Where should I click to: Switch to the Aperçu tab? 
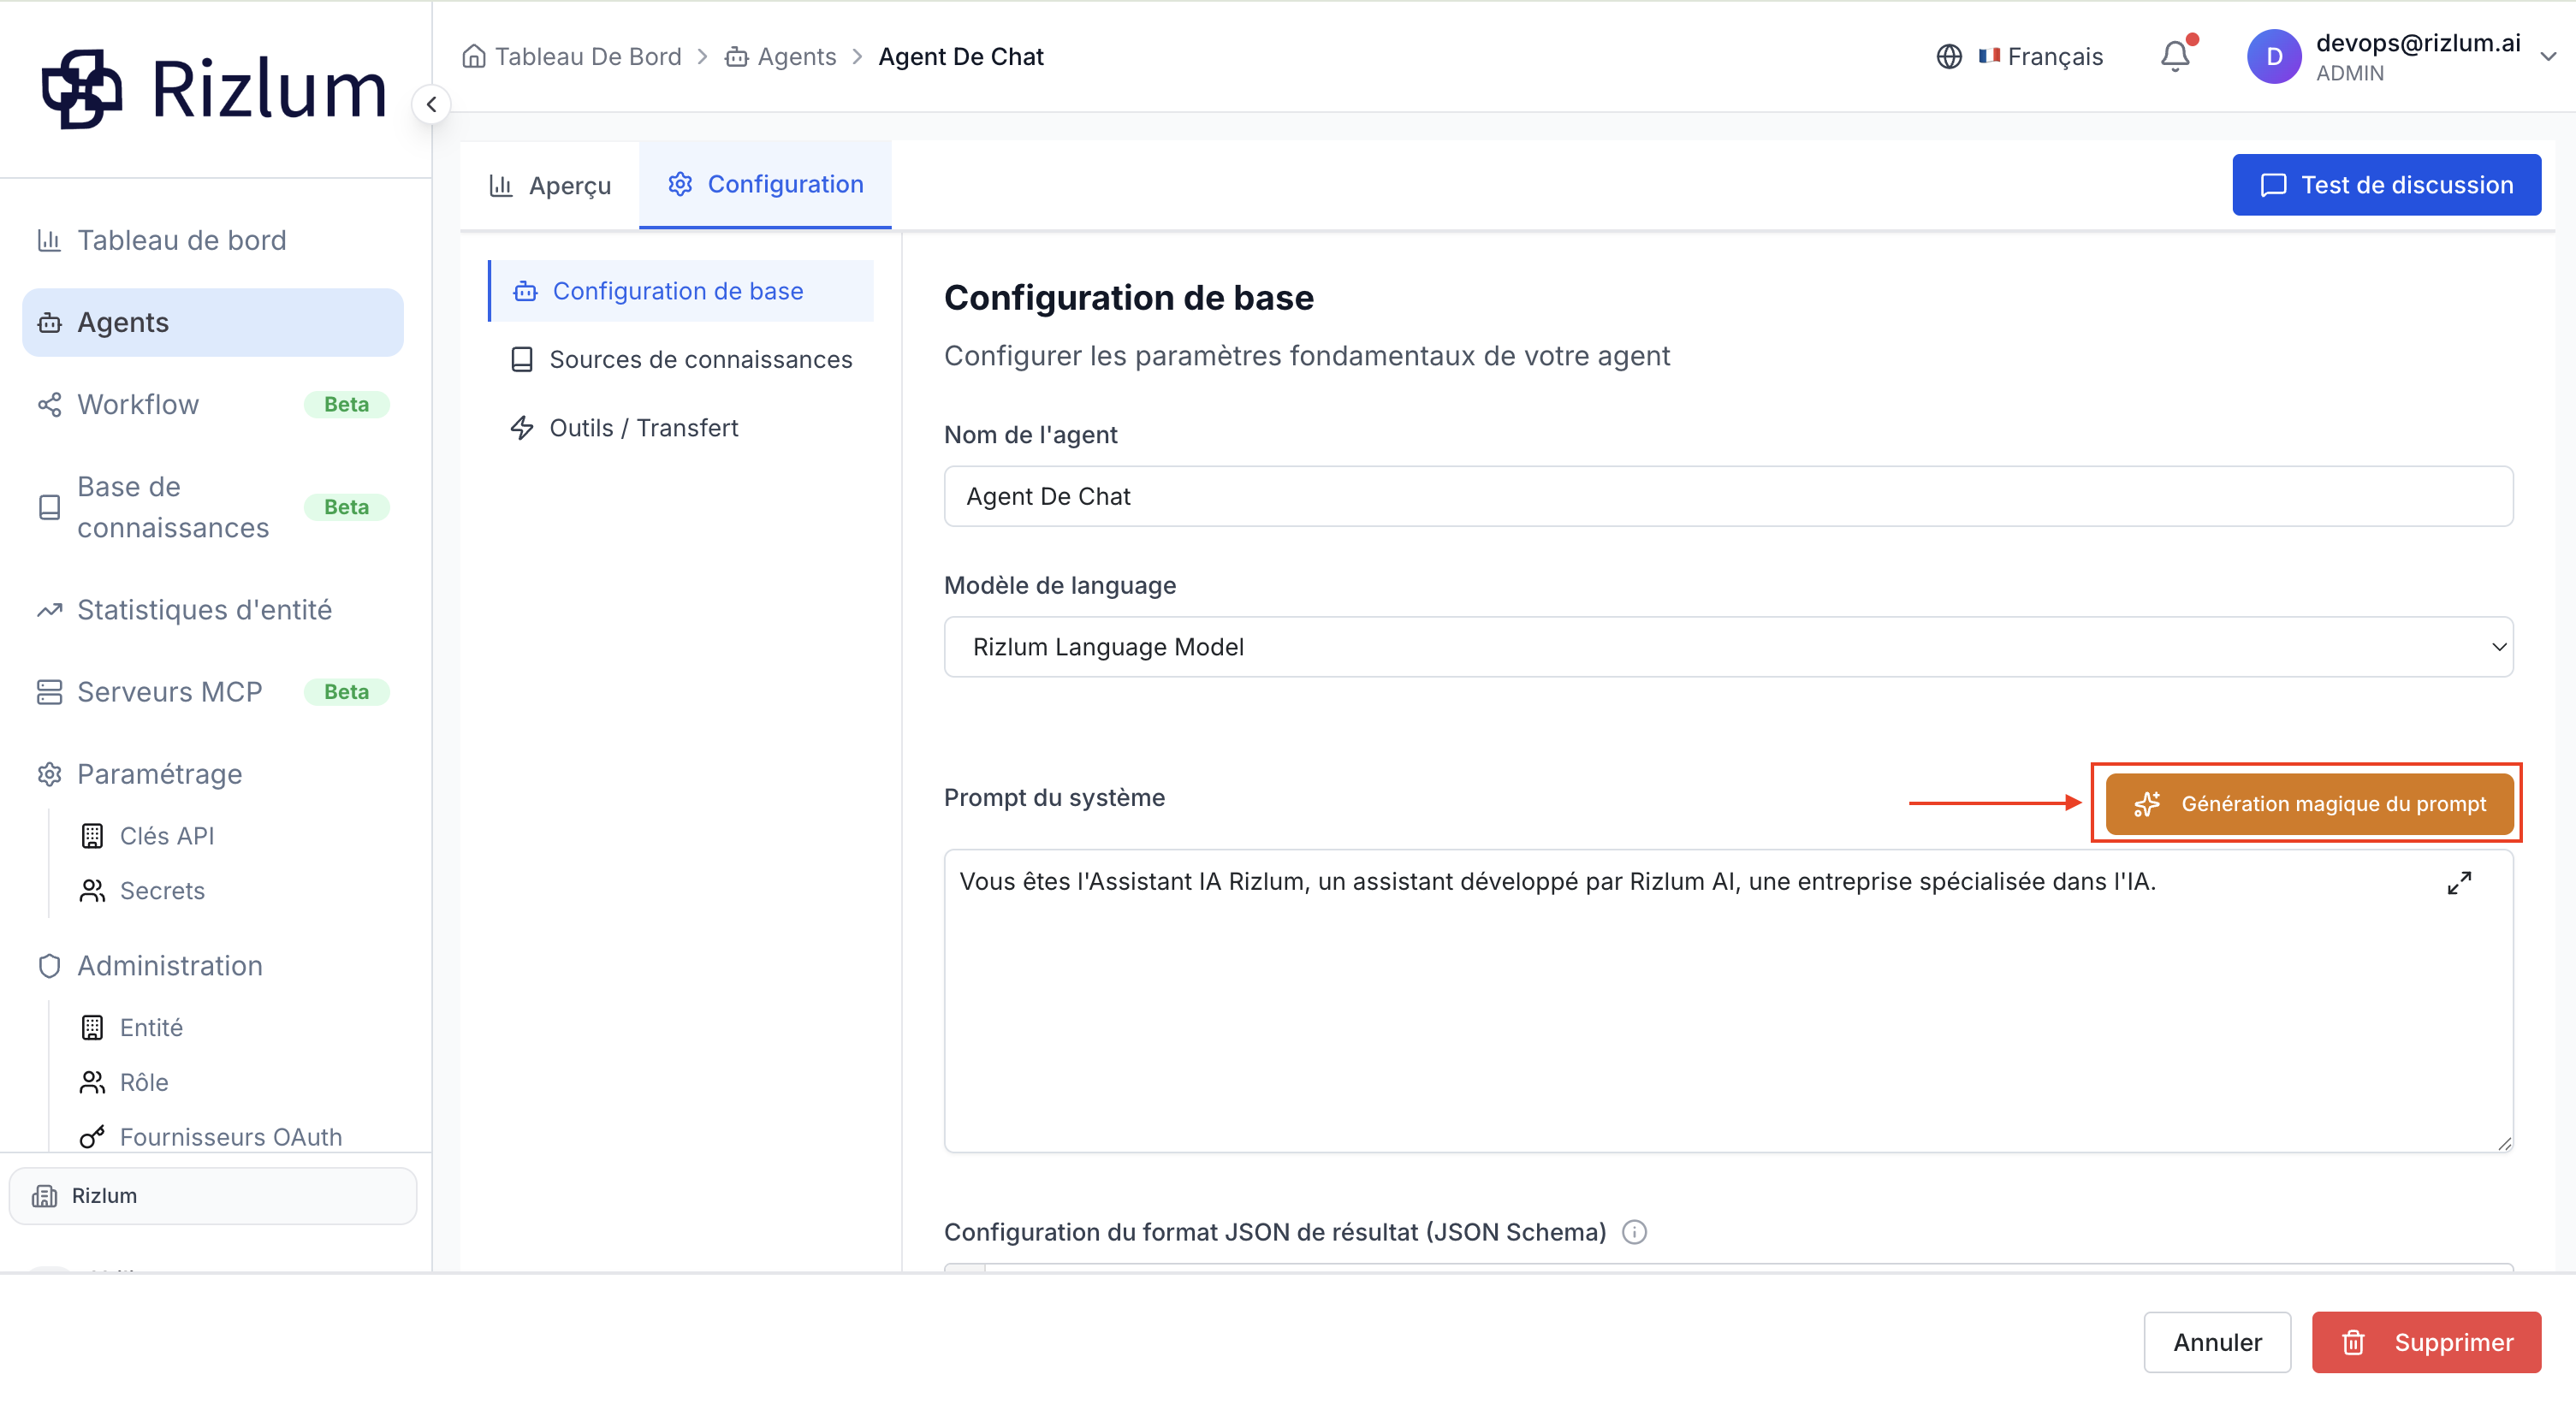click(x=550, y=185)
